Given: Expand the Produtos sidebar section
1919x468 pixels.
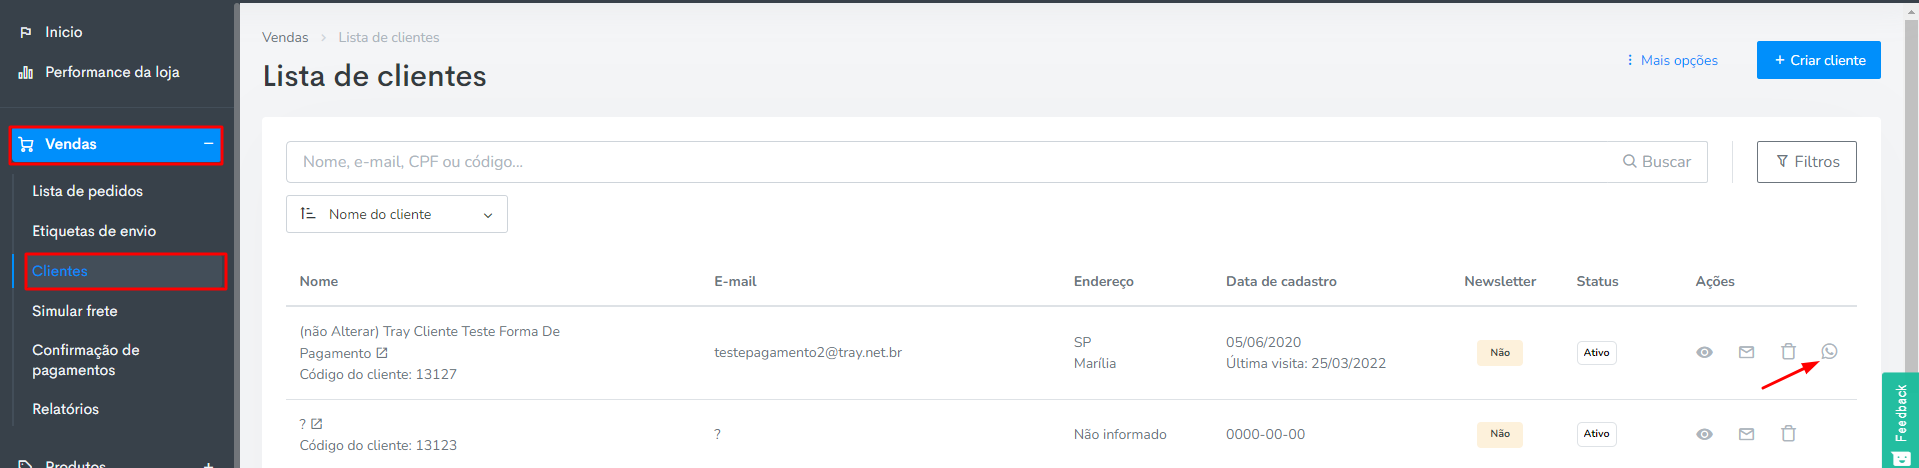Looking at the screenshot, I should click(208, 465).
